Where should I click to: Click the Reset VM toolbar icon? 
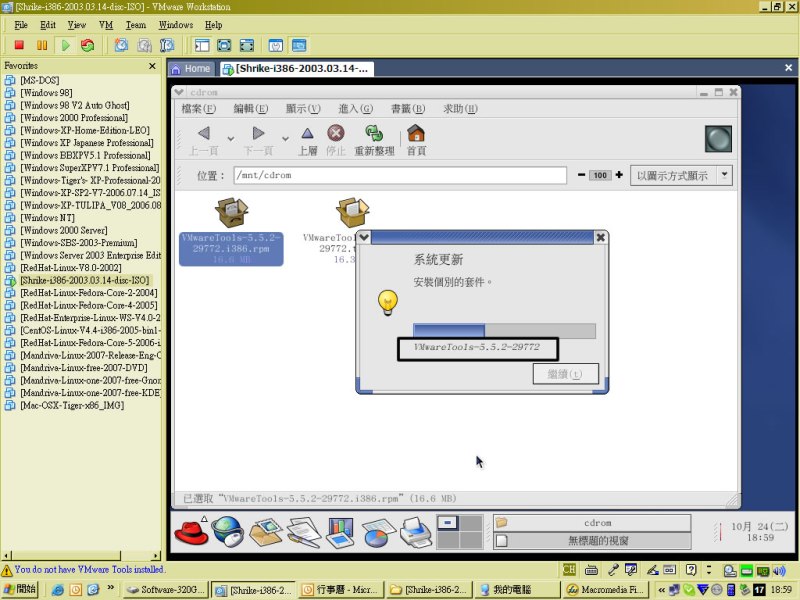(x=88, y=45)
